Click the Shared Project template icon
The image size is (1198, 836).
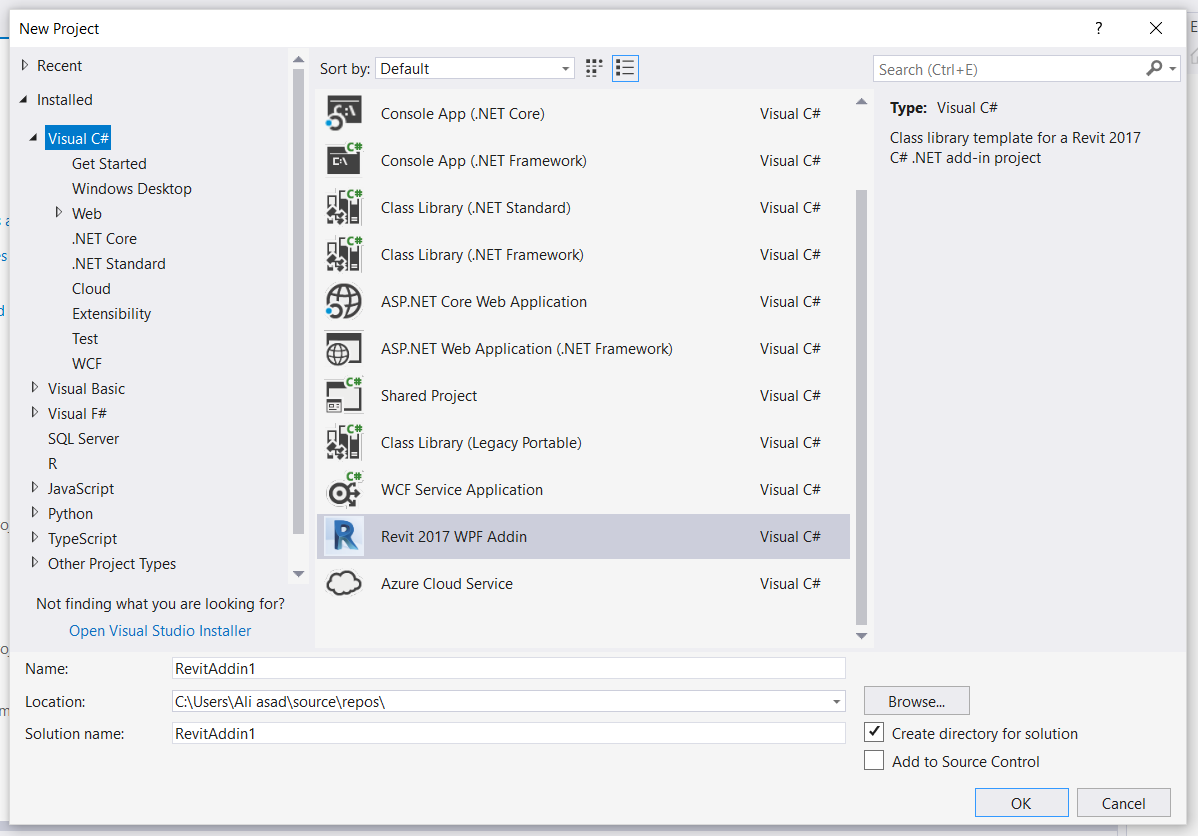pos(344,395)
